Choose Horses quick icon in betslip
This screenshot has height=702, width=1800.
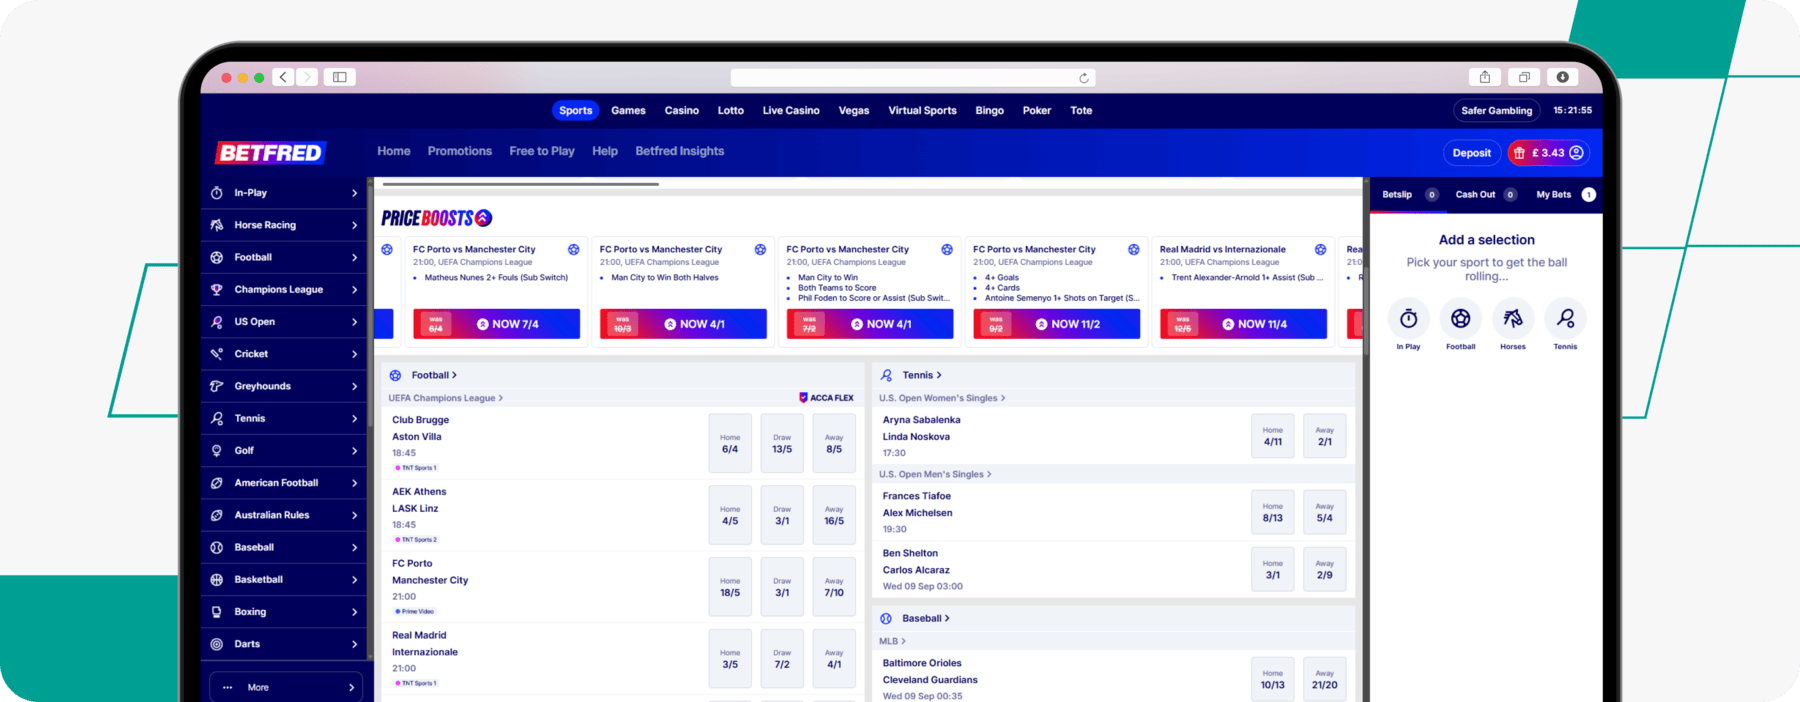[x=1513, y=319]
